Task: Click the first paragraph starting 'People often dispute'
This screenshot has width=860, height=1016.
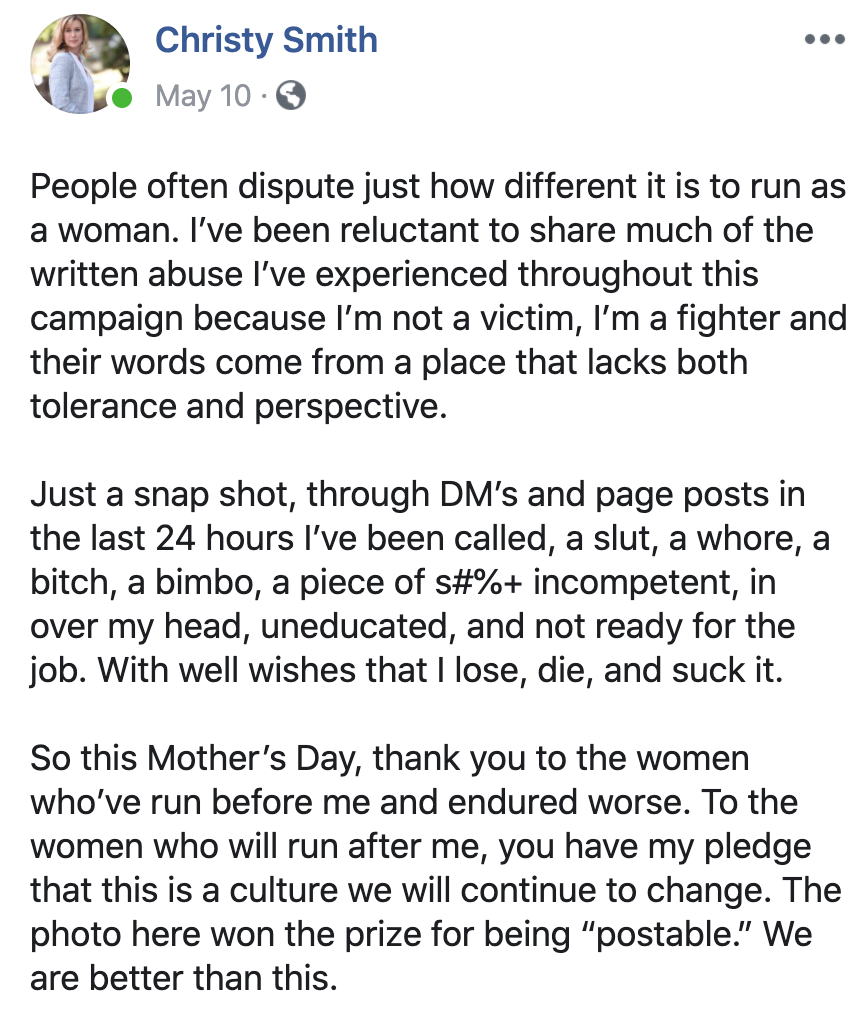Action: point(438,295)
